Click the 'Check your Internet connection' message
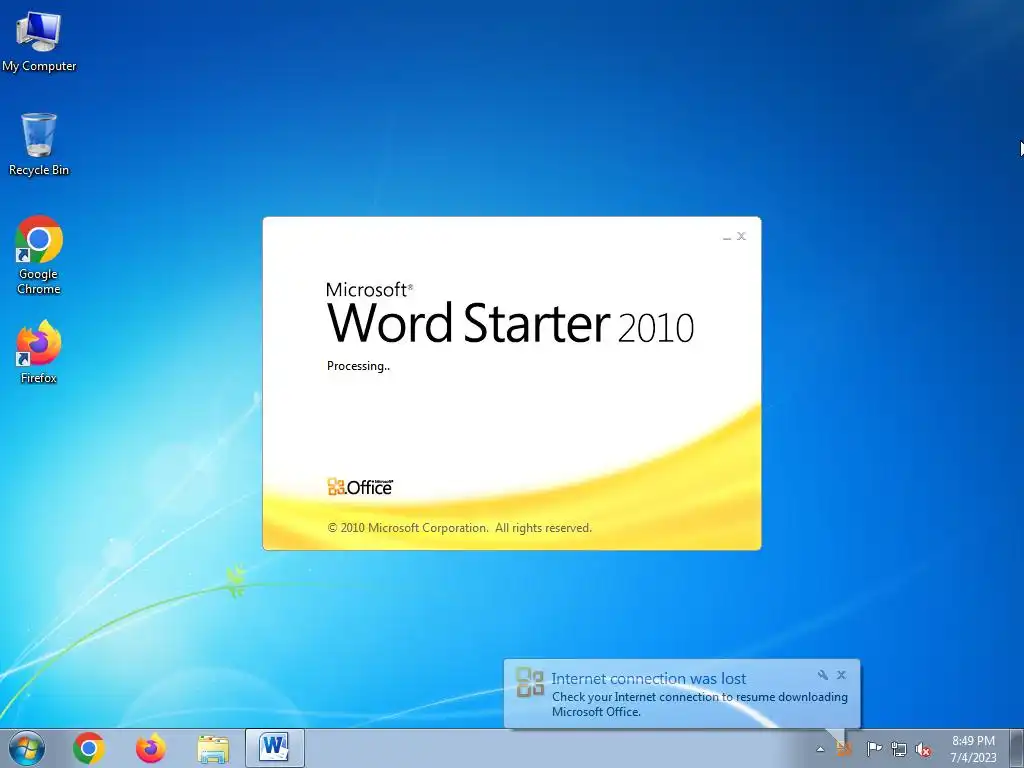The image size is (1024, 768). tap(699, 704)
